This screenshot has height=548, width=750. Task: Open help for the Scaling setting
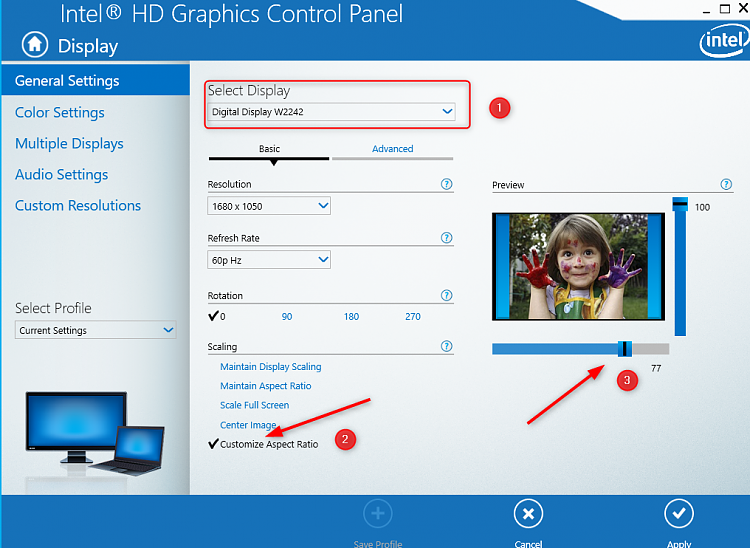point(446,346)
